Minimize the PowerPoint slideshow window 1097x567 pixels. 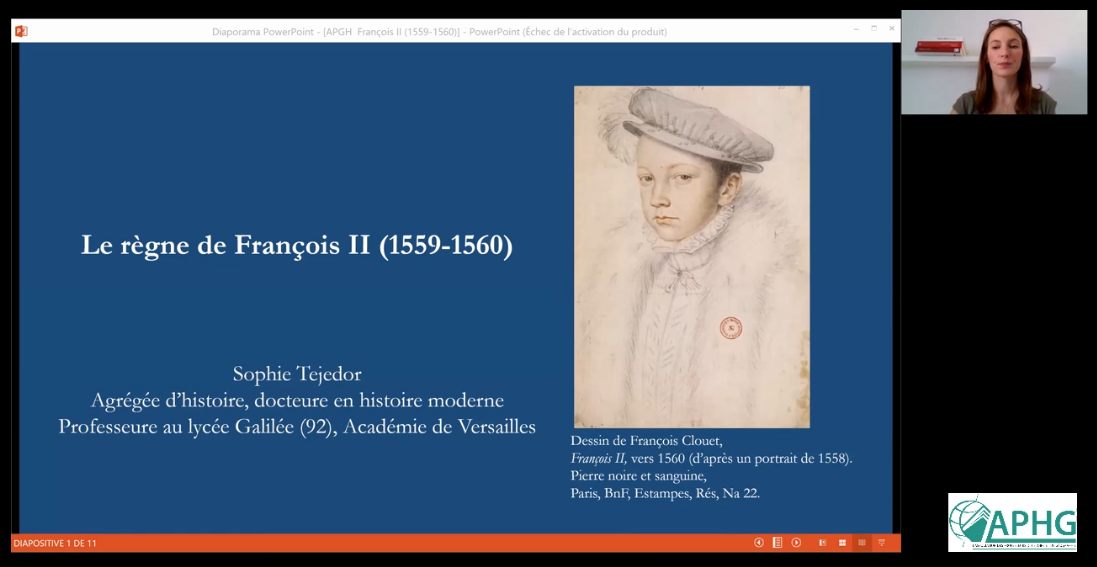pyautogui.click(x=856, y=29)
